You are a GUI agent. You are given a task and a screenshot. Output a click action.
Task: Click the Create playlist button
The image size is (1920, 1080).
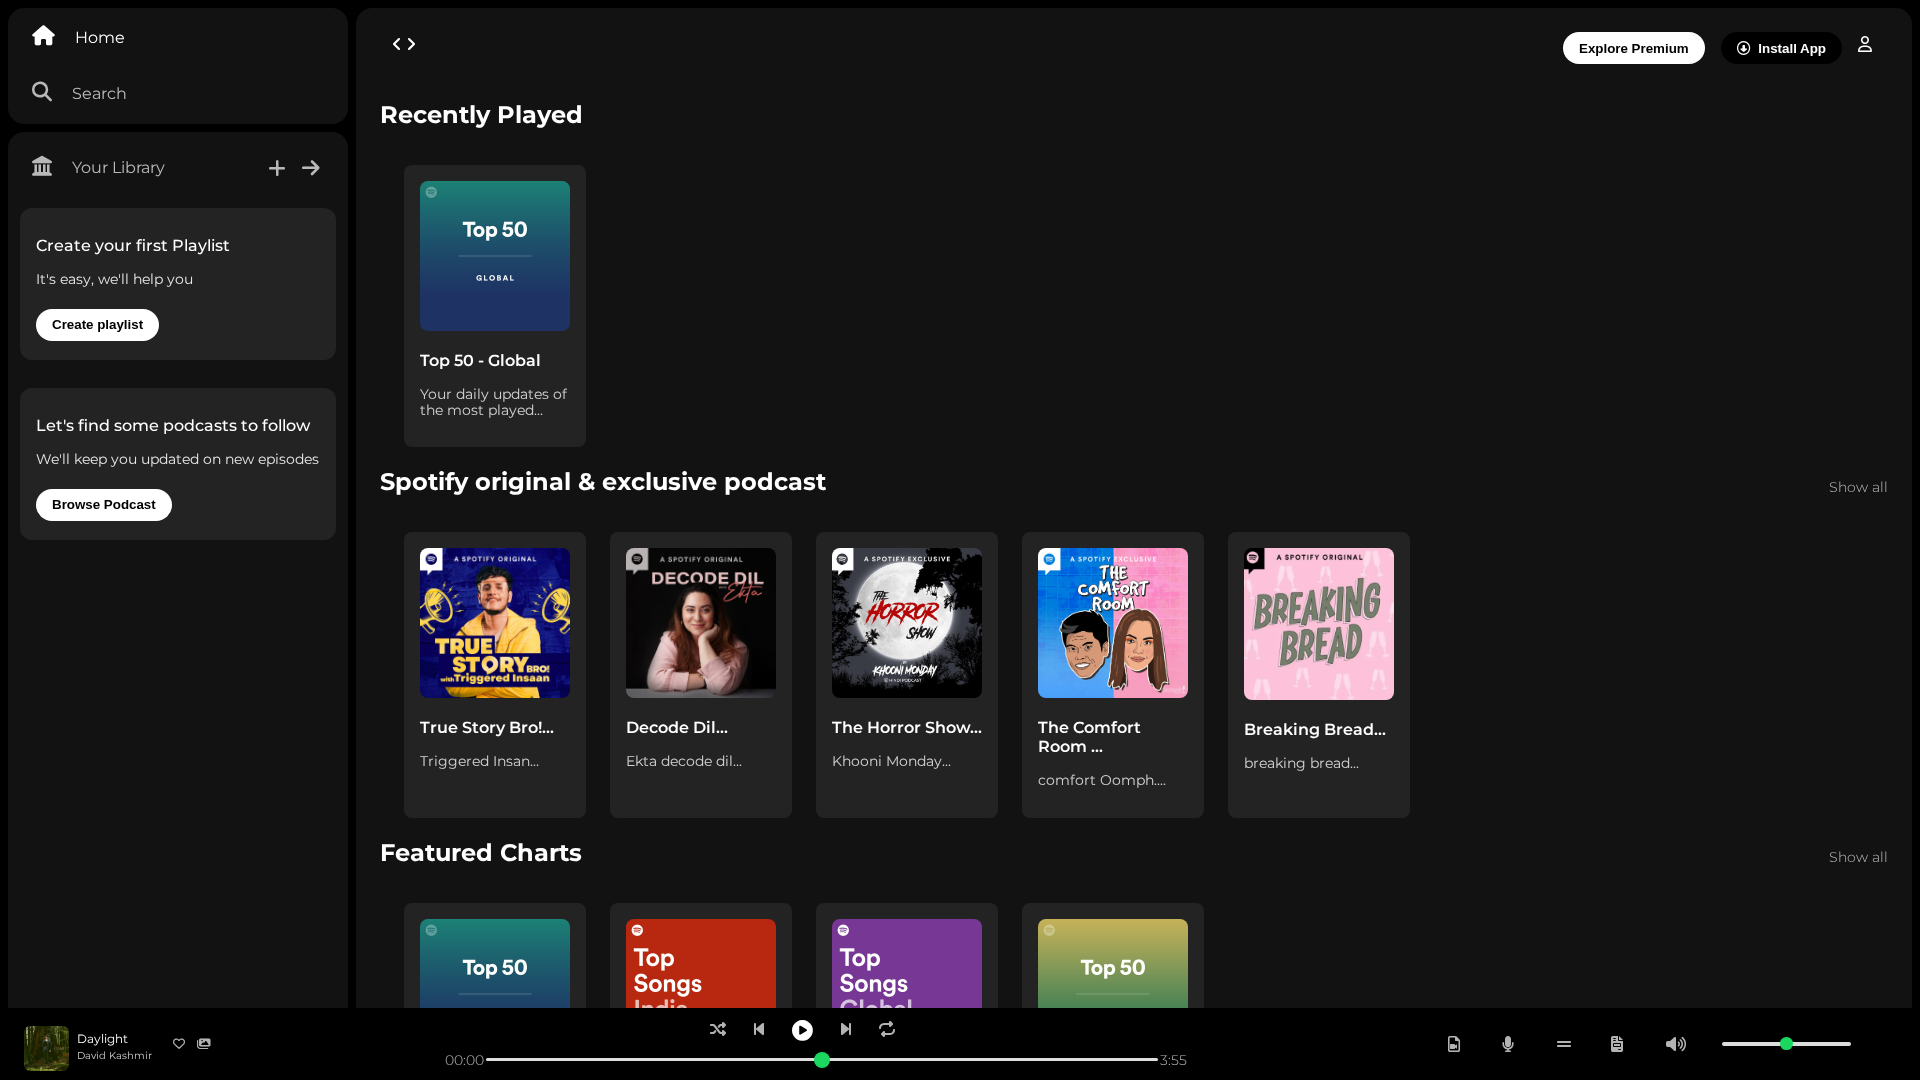(x=97, y=325)
